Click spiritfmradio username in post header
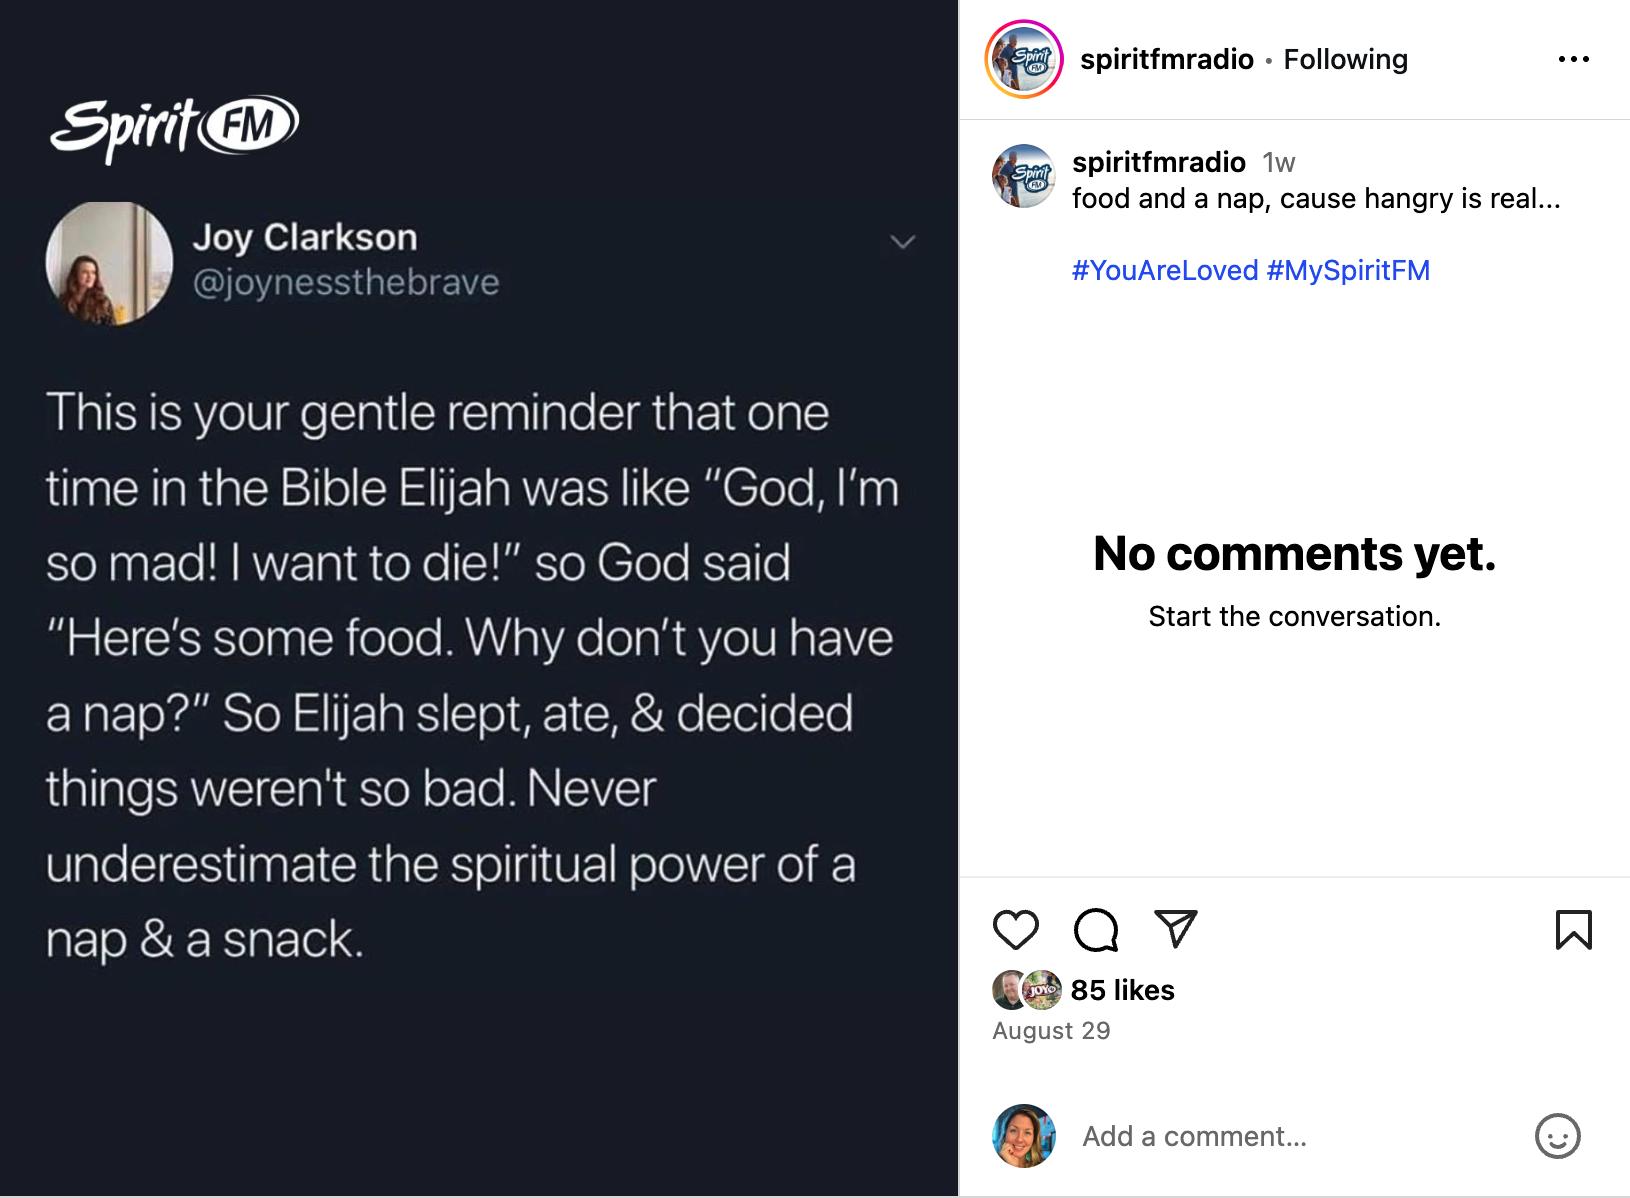Screen dimensions: 1630x1198 pos(1166,59)
